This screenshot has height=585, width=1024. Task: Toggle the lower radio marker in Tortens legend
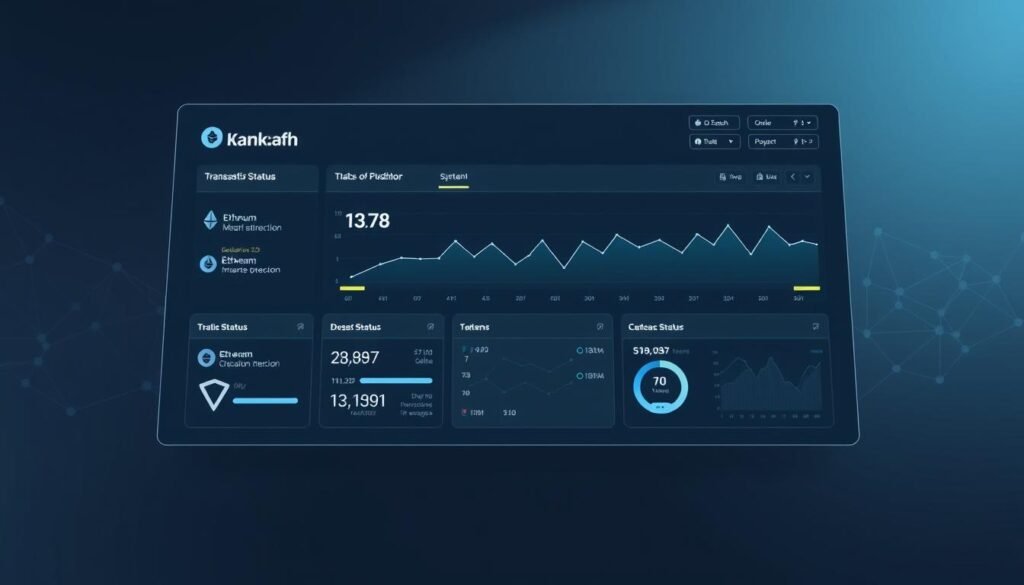pyautogui.click(x=580, y=376)
